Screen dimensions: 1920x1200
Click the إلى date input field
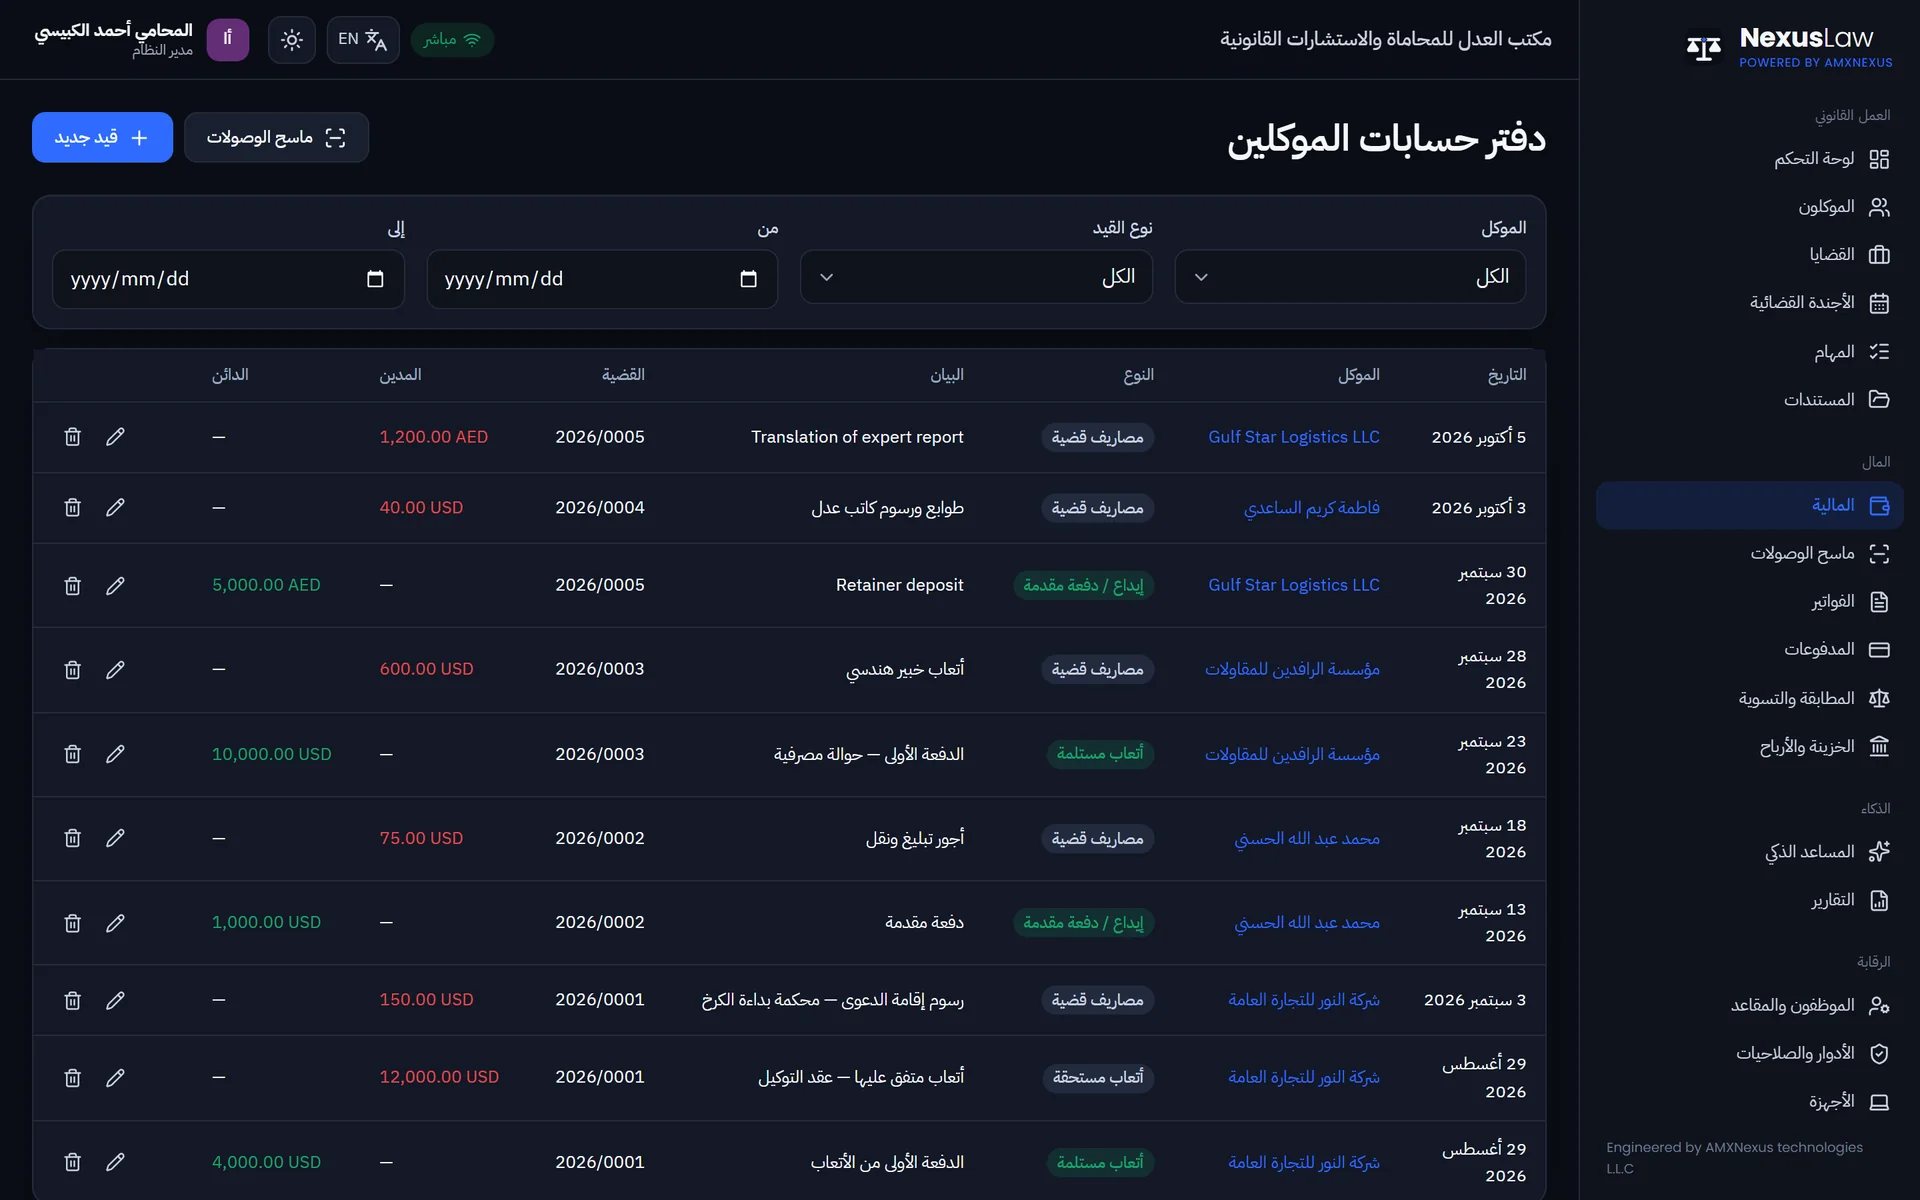coord(228,279)
